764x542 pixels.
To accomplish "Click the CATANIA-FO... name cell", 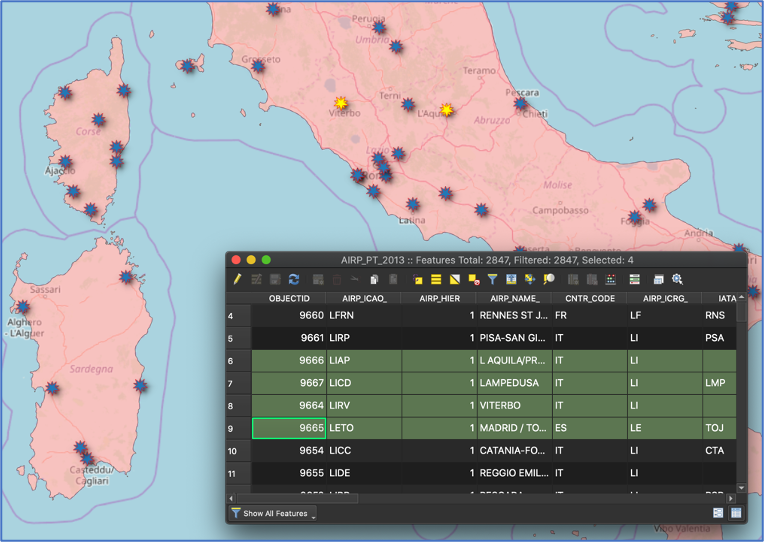I will point(514,451).
